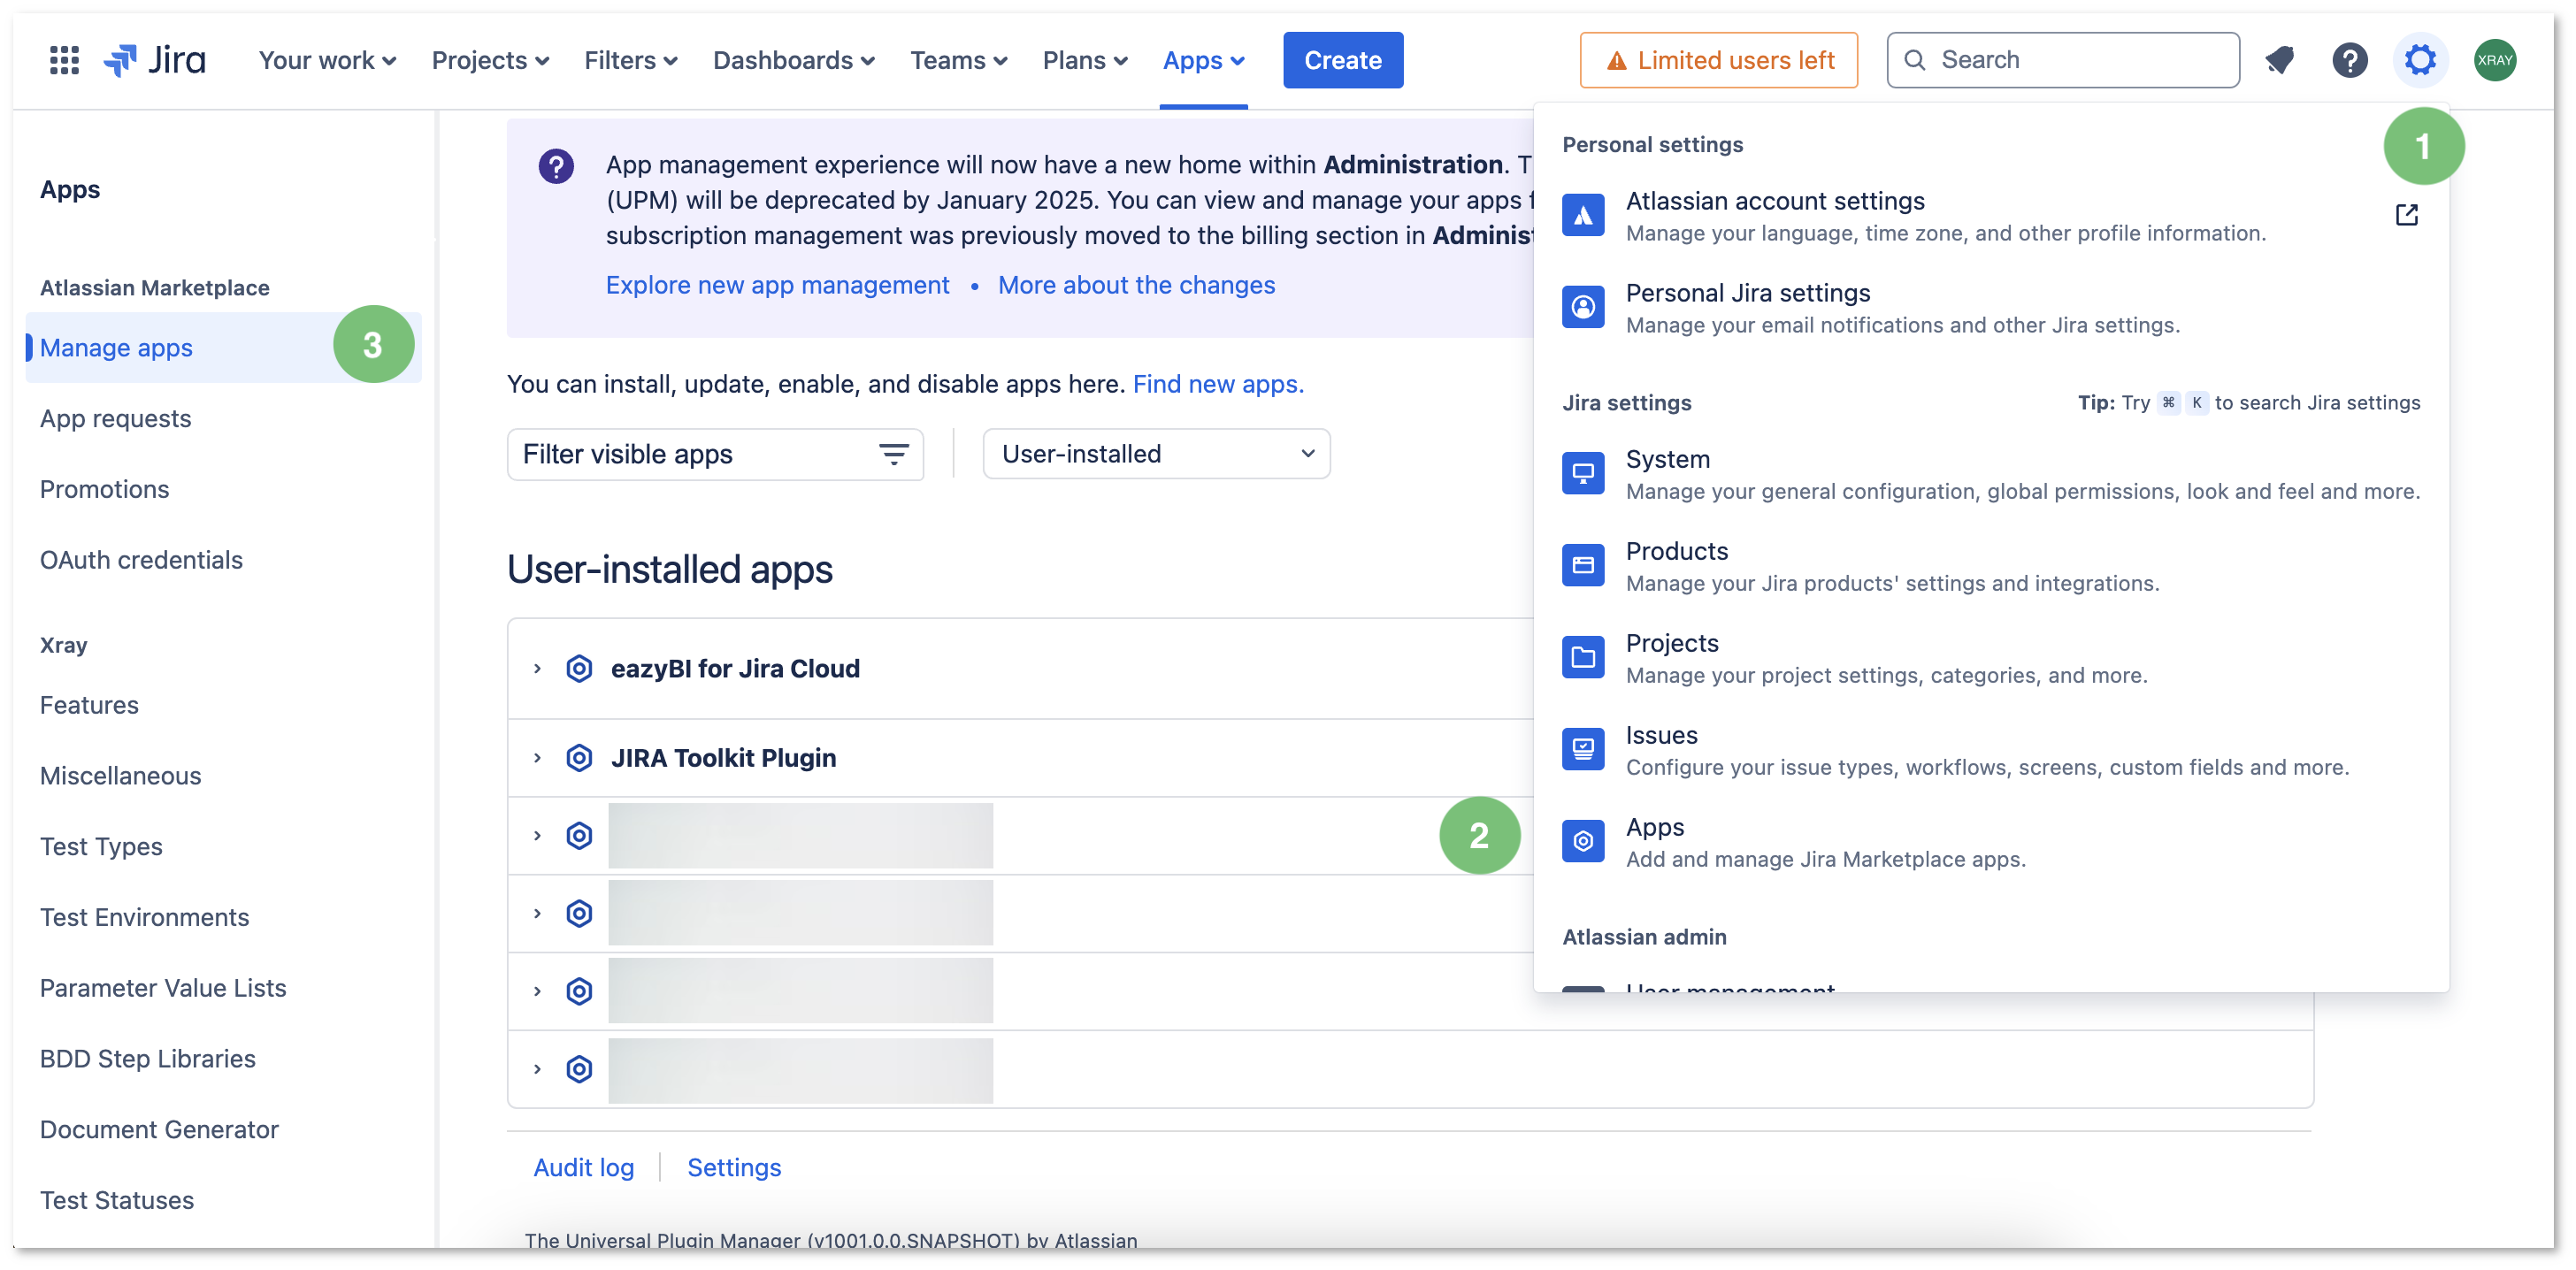Open Test Types in the sidebar
The height and width of the screenshot is (1270, 2576).
click(x=101, y=848)
